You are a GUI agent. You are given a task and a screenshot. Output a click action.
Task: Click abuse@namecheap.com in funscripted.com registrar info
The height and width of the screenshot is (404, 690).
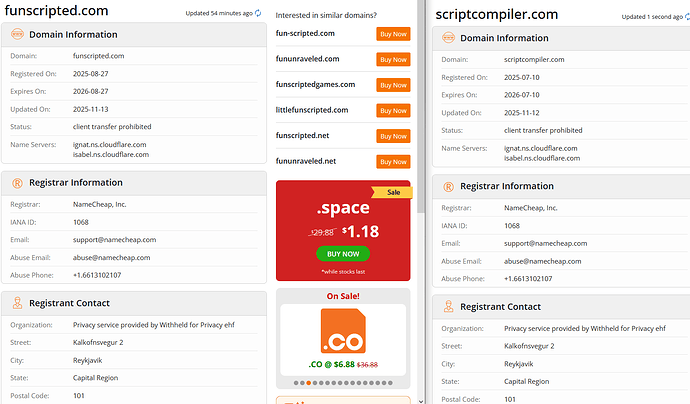[x=111, y=257]
